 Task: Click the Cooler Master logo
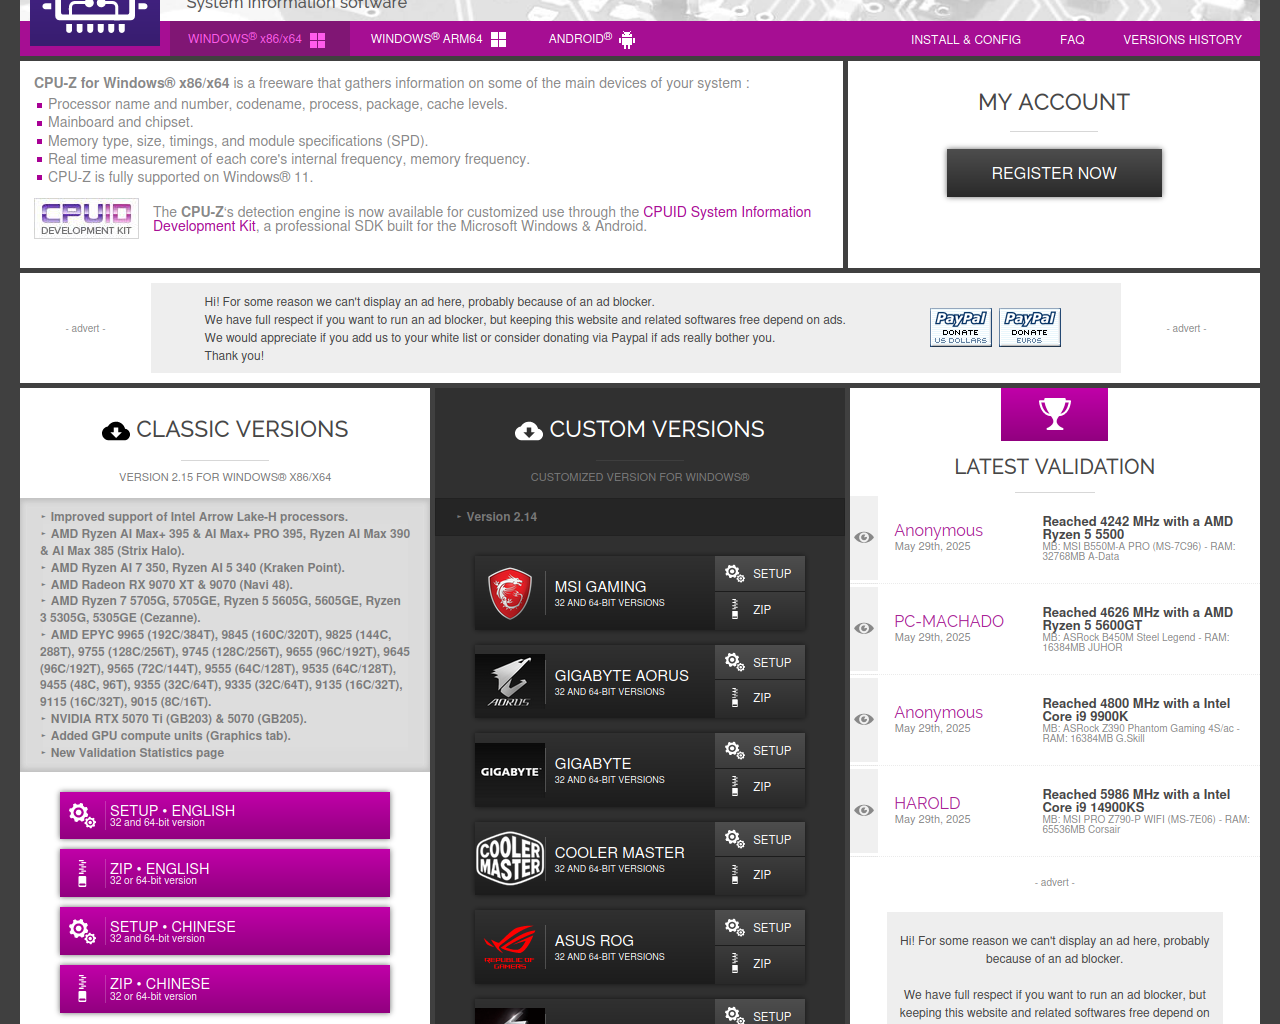click(x=510, y=858)
